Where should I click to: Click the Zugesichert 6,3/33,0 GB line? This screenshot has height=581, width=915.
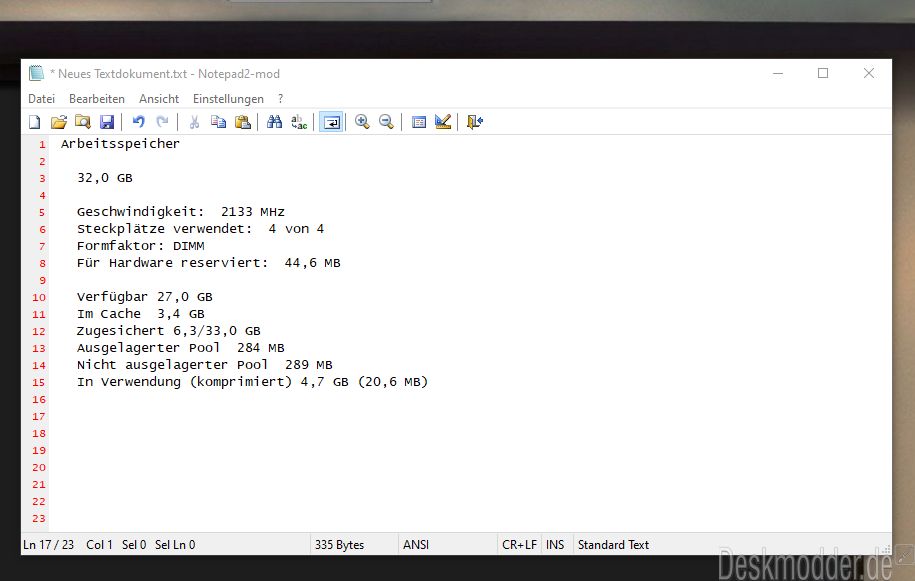tap(169, 331)
